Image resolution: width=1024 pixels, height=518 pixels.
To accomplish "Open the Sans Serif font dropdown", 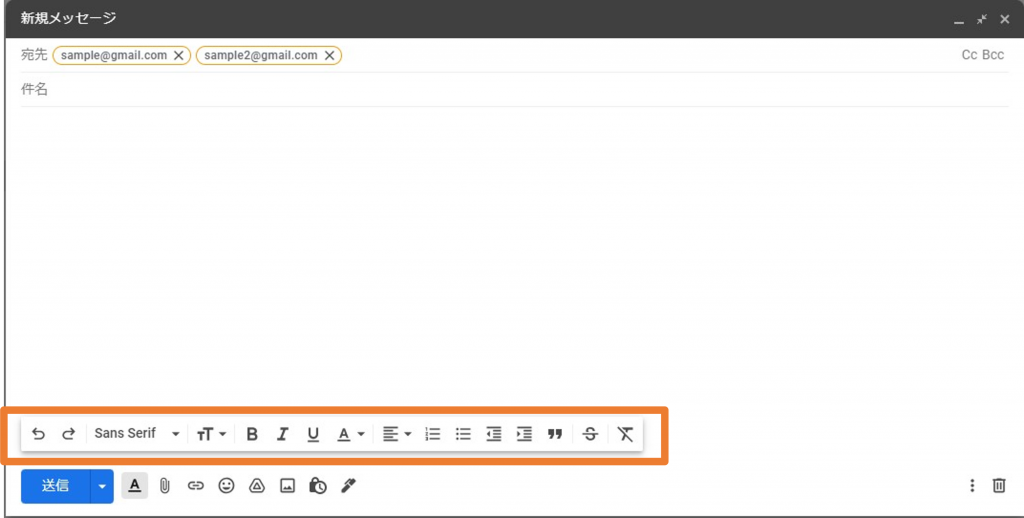I will coord(136,434).
